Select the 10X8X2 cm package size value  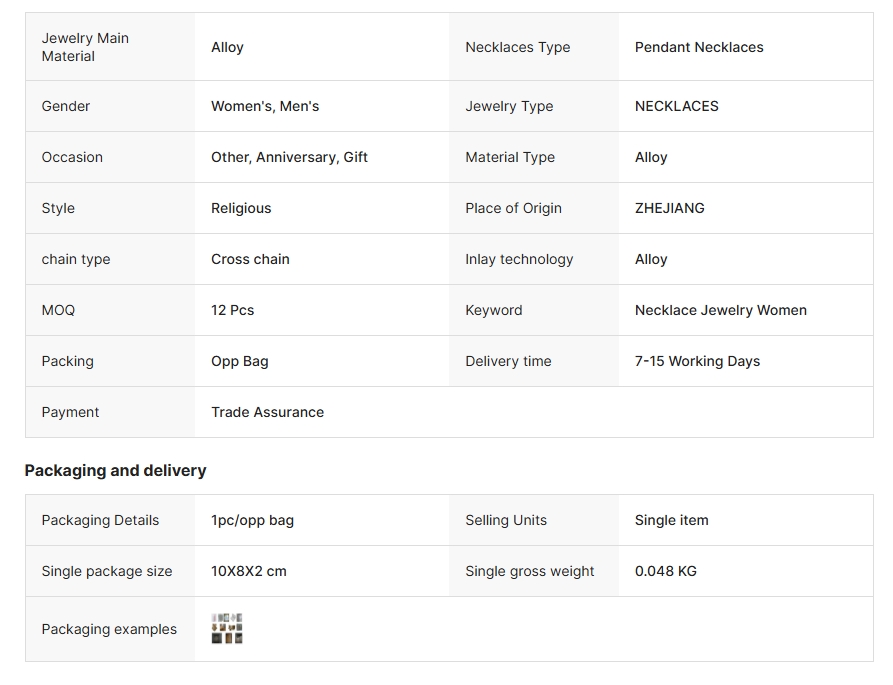(x=249, y=571)
